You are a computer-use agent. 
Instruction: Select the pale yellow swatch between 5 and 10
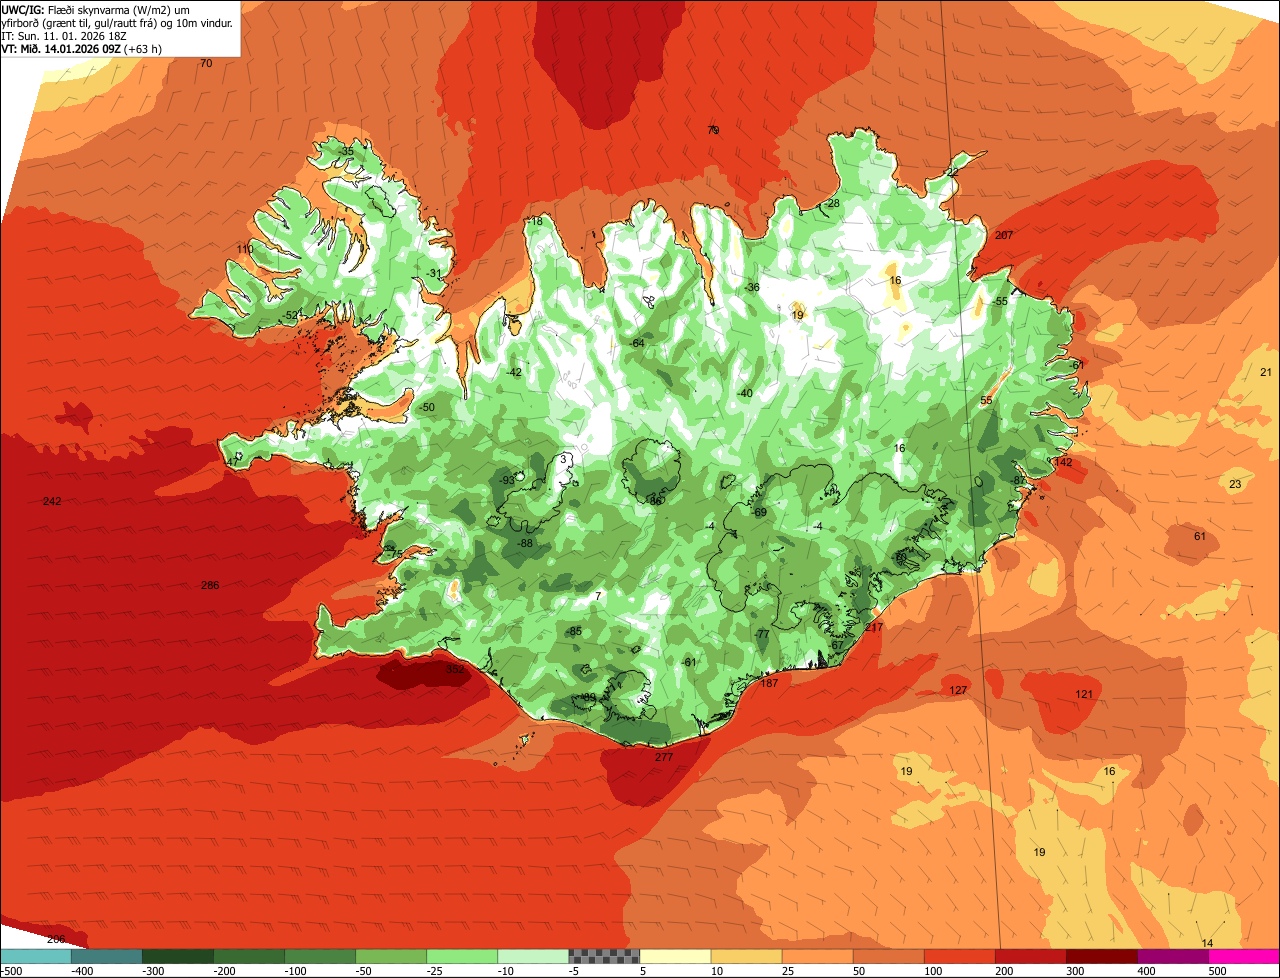point(674,956)
